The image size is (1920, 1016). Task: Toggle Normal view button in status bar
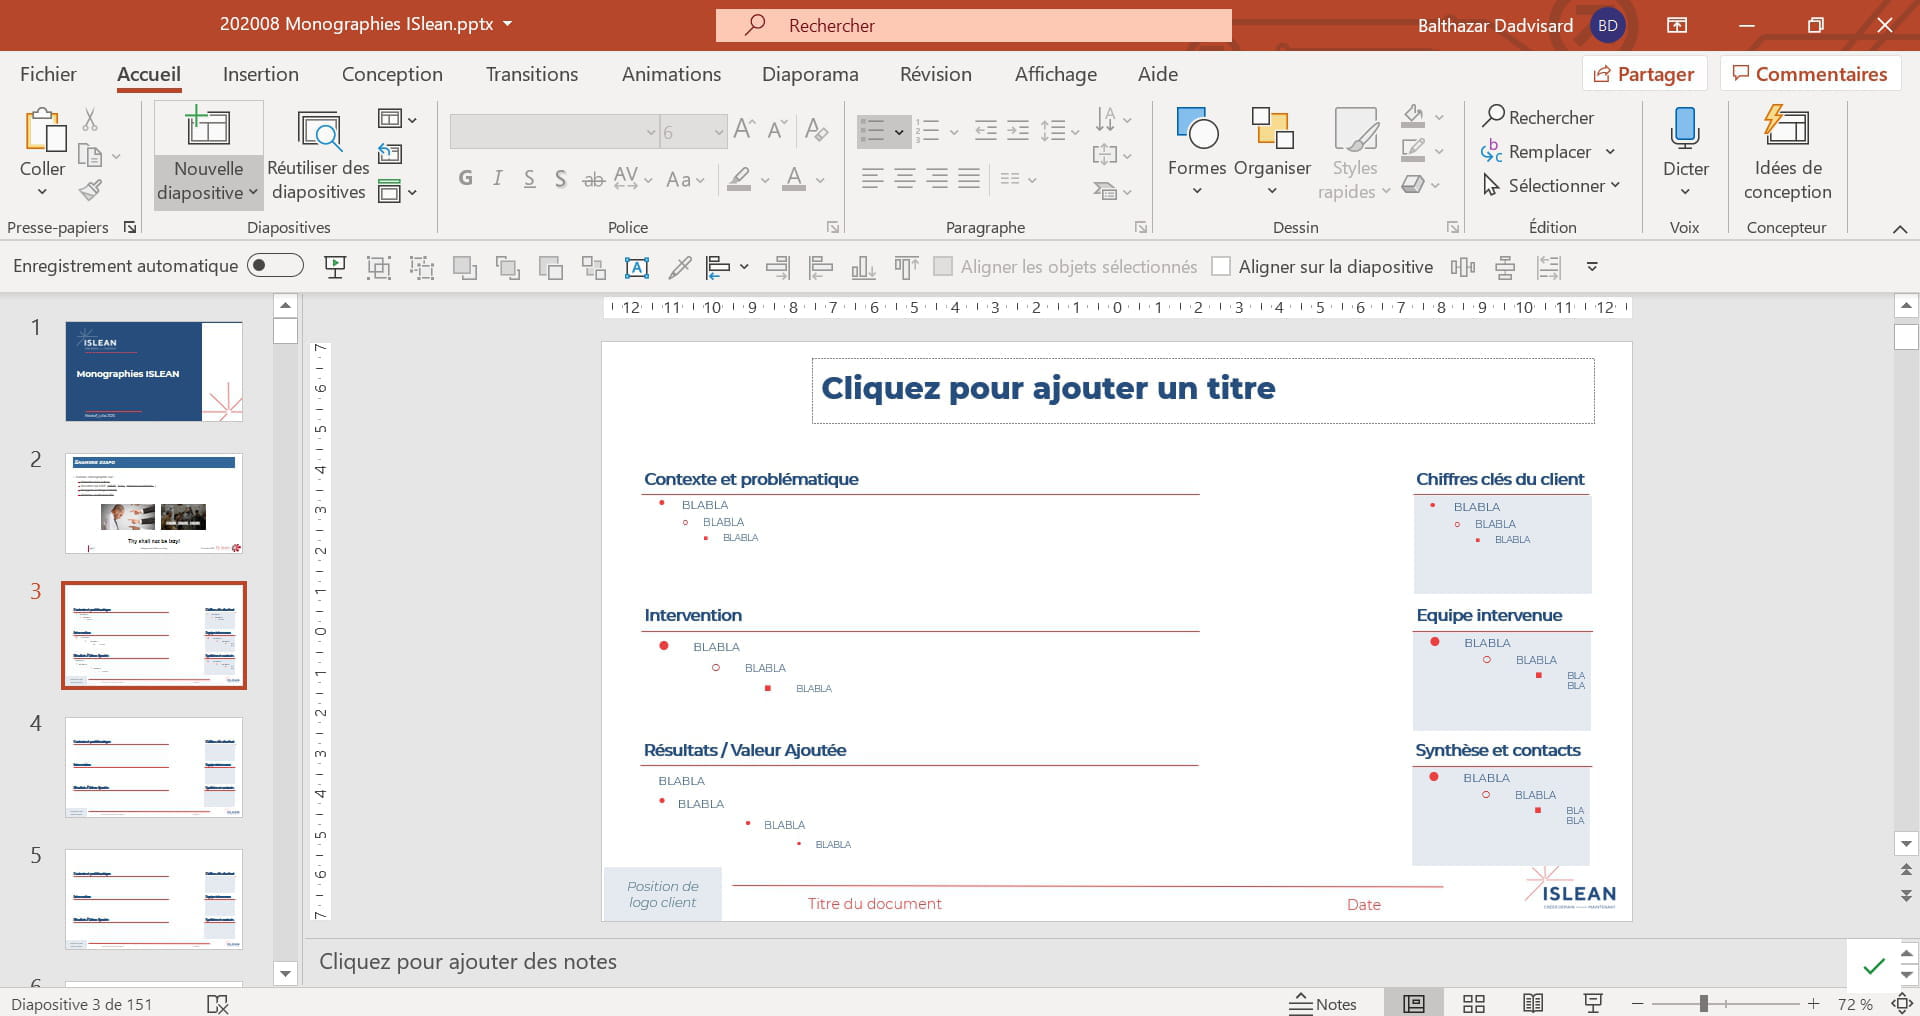tap(1413, 1003)
